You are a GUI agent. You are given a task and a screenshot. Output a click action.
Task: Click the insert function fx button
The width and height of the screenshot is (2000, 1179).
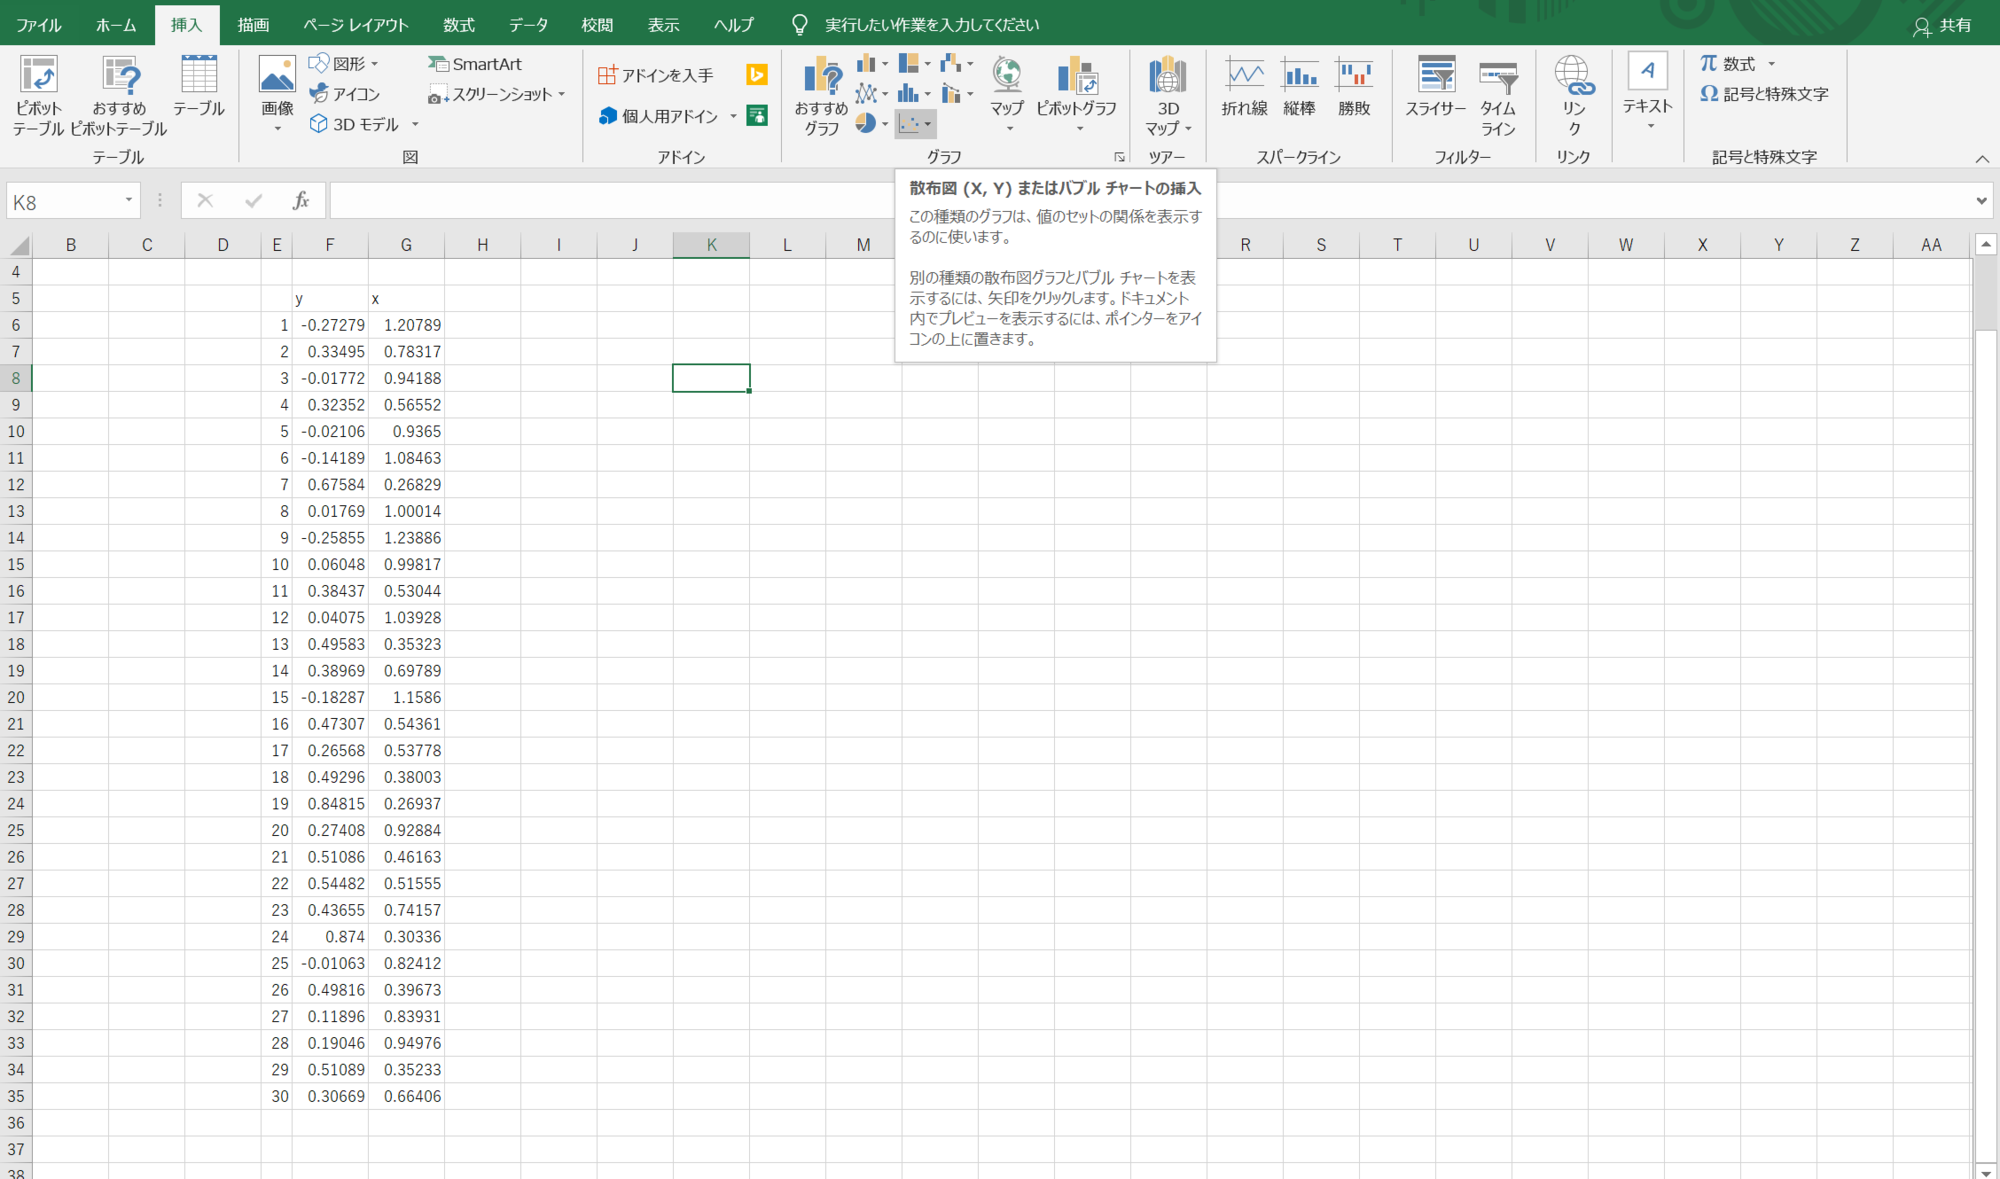click(x=300, y=201)
